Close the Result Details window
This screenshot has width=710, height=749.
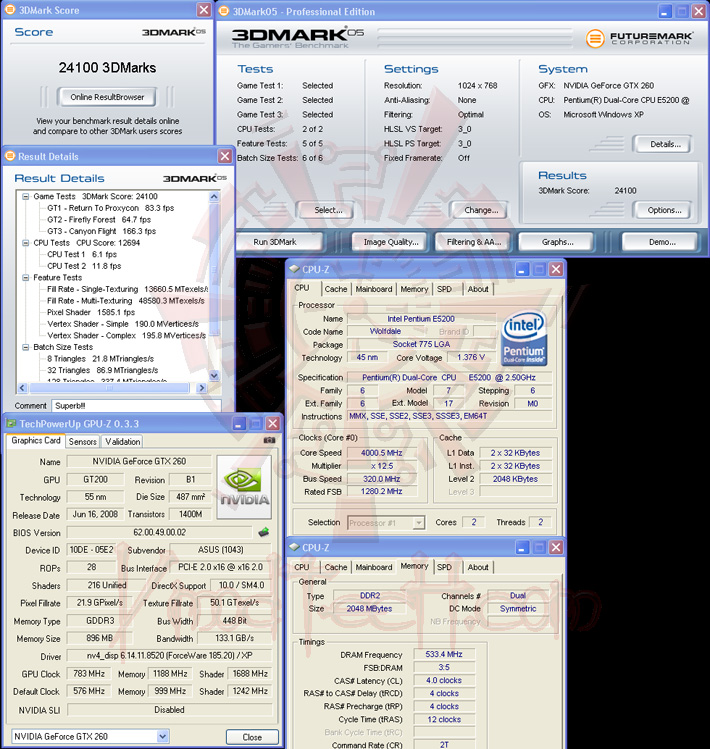click(x=225, y=156)
